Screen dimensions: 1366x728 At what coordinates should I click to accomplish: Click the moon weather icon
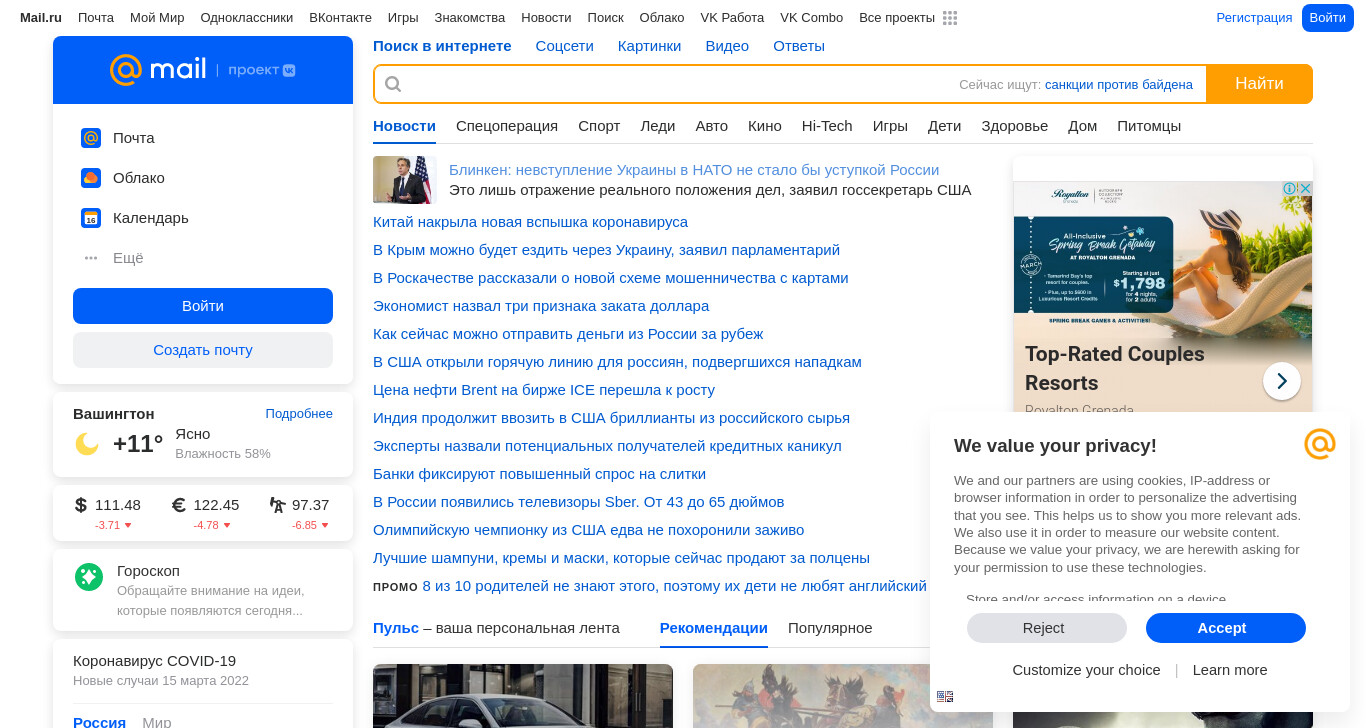[x=87, y=443]
